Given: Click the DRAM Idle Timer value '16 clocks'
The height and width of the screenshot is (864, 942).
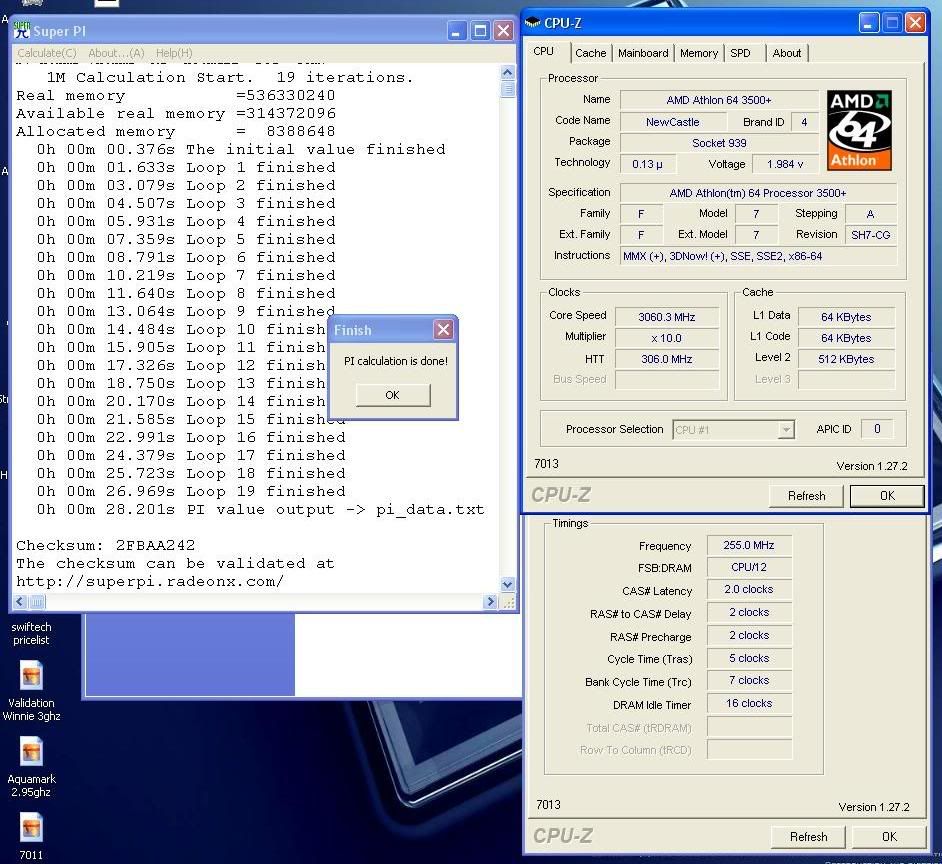Looking at the screenshot, I should click(x=749, y=704).
